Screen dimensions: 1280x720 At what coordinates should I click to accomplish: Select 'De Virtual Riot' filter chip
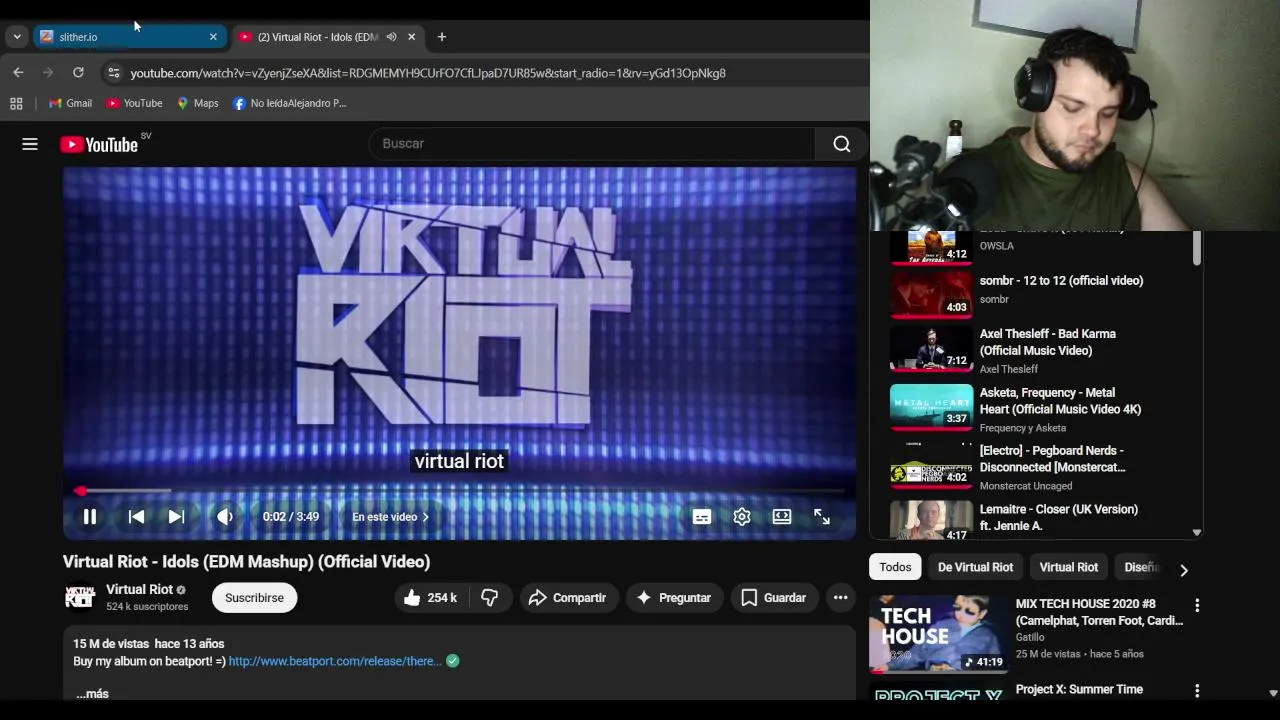(975, 567)
